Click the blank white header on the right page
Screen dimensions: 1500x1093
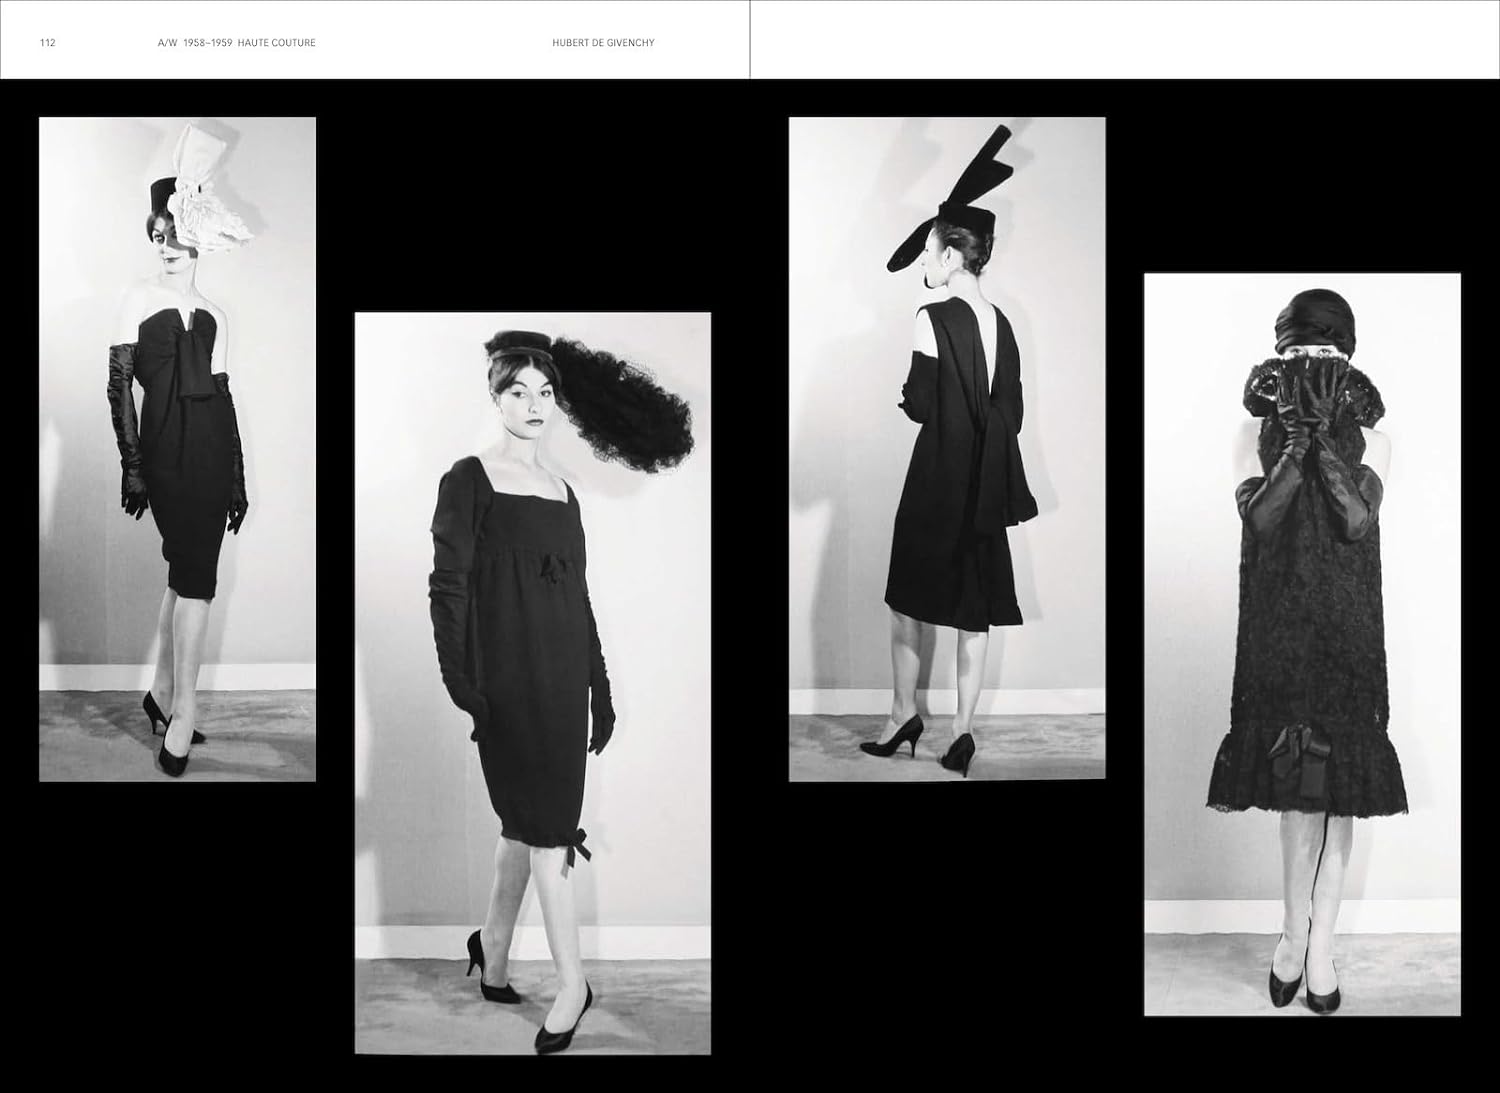click(1124, 40)
